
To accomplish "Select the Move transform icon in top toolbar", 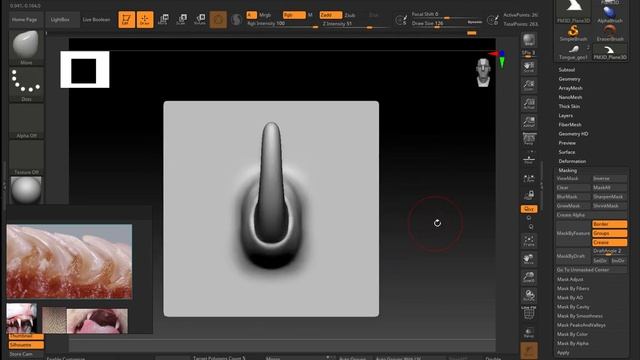I will pos(163,19).
